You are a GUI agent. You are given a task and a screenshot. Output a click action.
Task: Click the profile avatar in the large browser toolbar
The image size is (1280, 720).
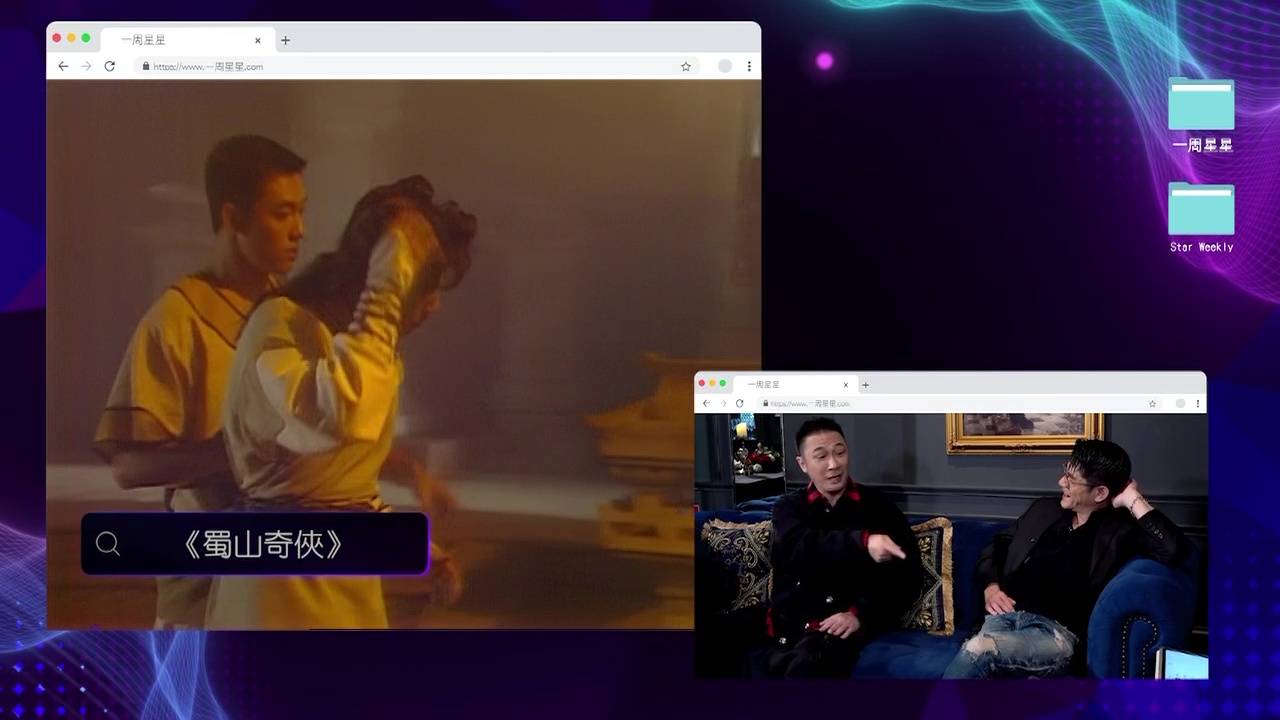click(725, 66)
